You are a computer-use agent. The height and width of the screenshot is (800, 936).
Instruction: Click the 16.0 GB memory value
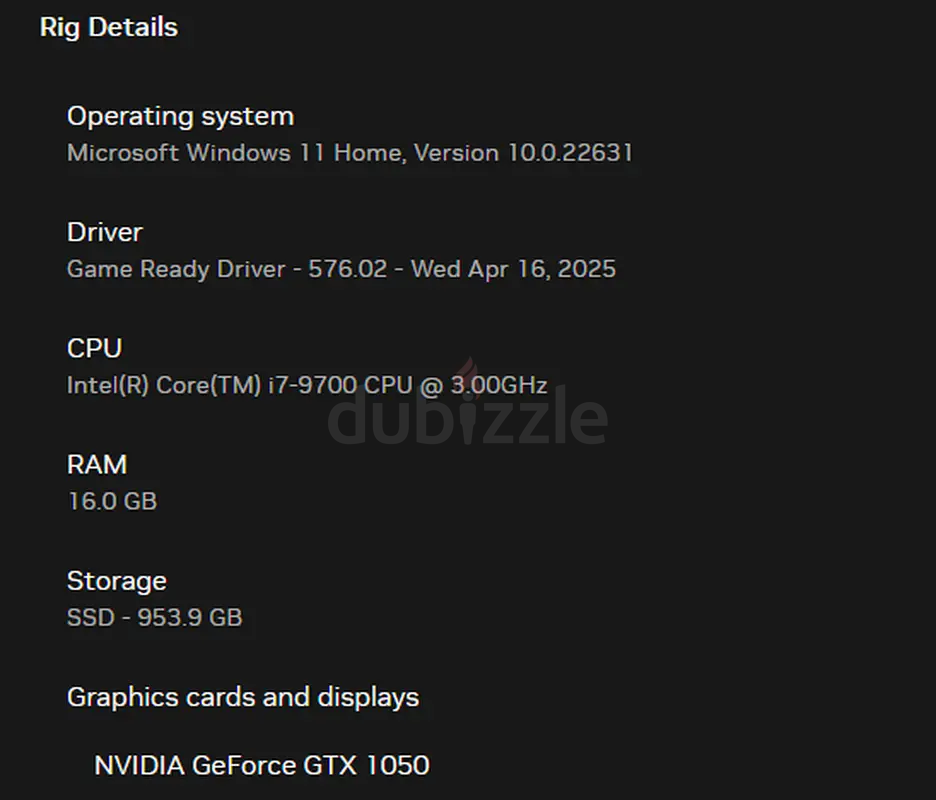point(112,501)
